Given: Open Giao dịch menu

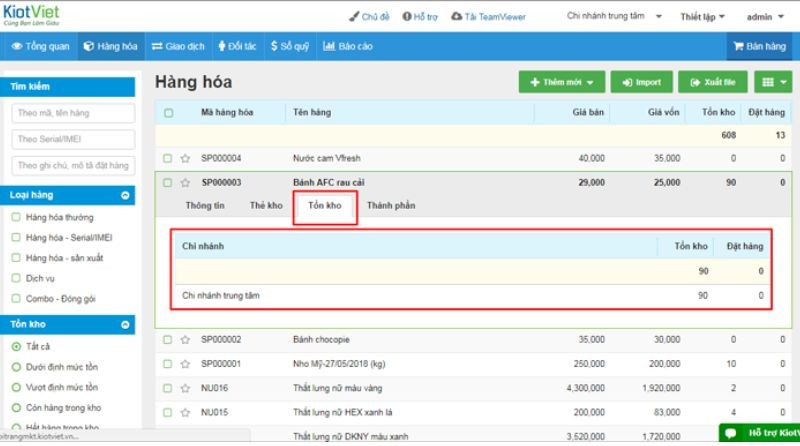Looking at the screenshot, I should pos(178,46).
